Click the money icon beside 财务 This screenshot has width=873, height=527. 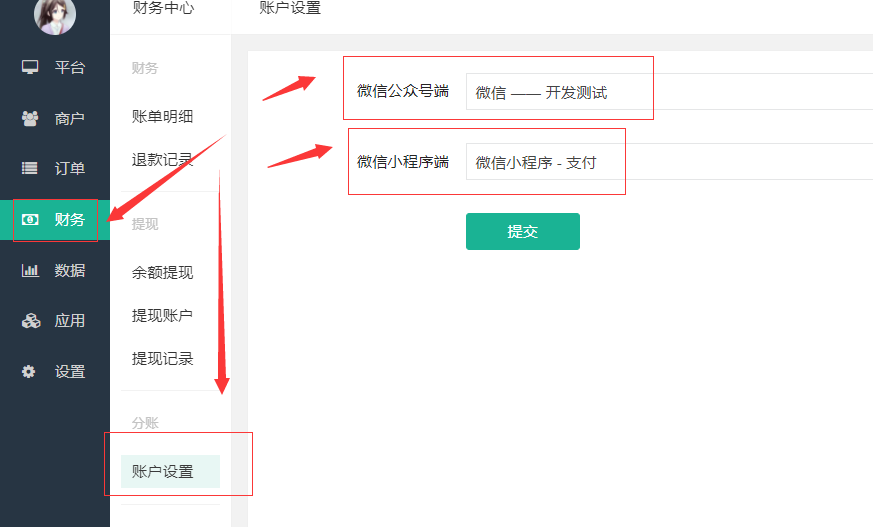coord(30,219)
